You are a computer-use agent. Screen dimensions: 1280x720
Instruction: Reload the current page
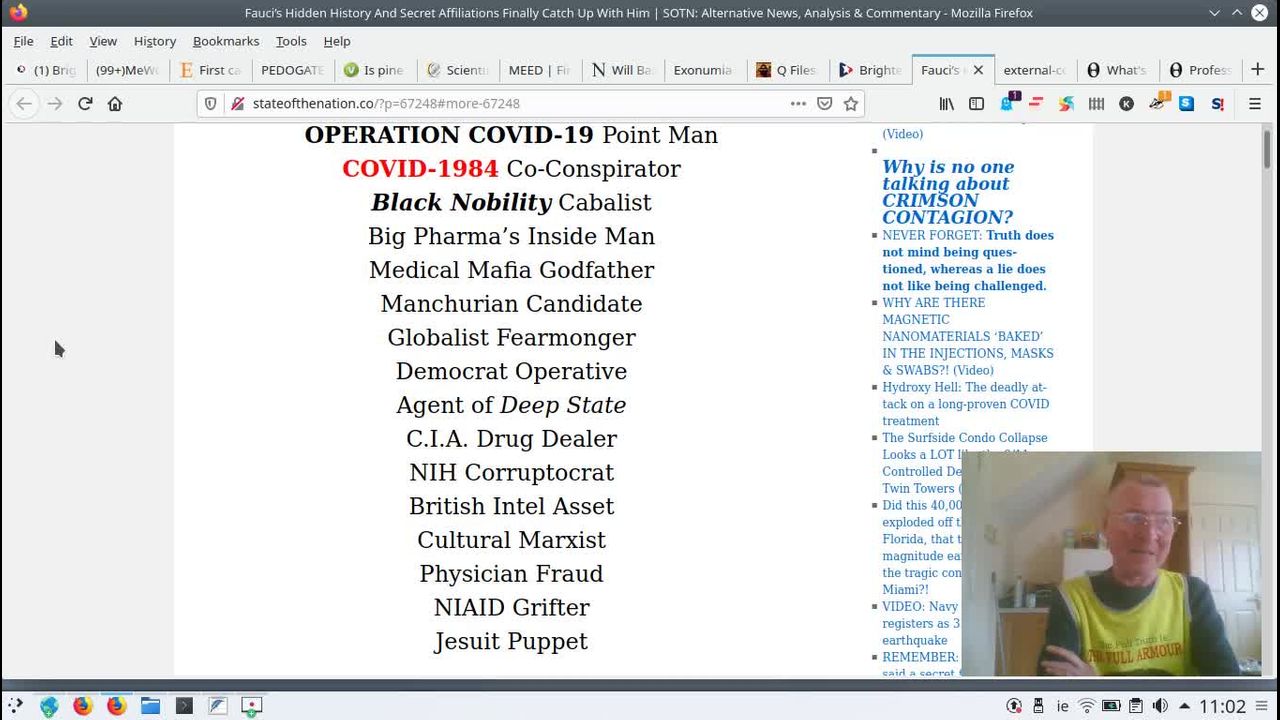[85, 103]
